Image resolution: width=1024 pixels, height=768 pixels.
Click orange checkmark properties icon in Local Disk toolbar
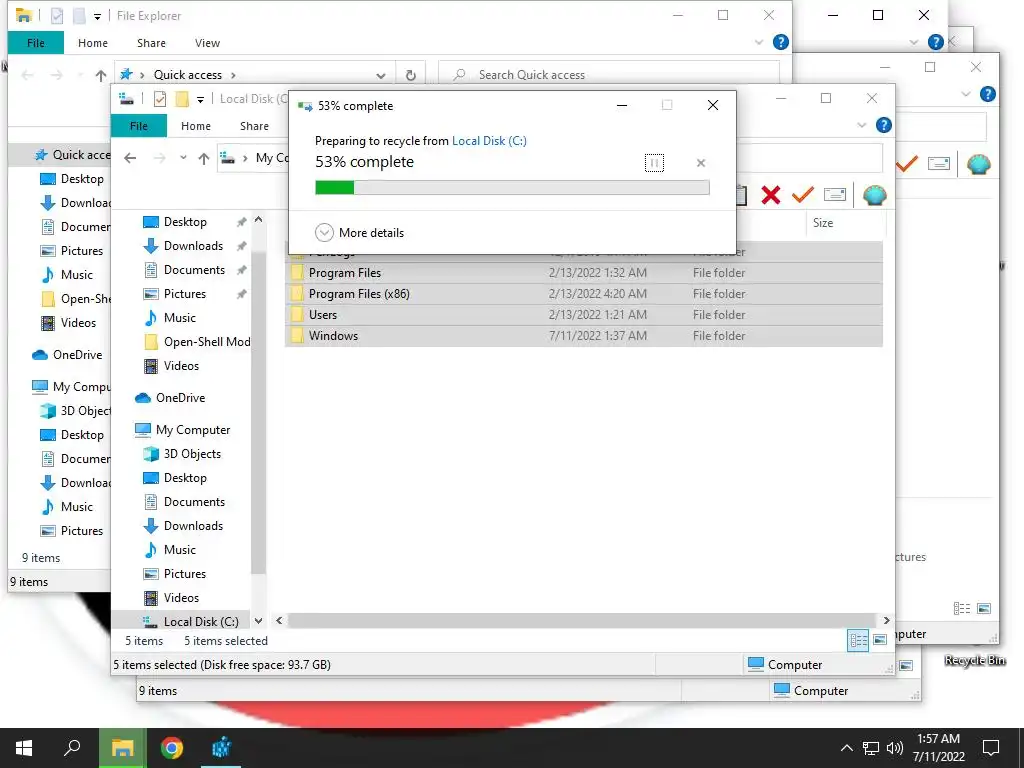point(803,195)
